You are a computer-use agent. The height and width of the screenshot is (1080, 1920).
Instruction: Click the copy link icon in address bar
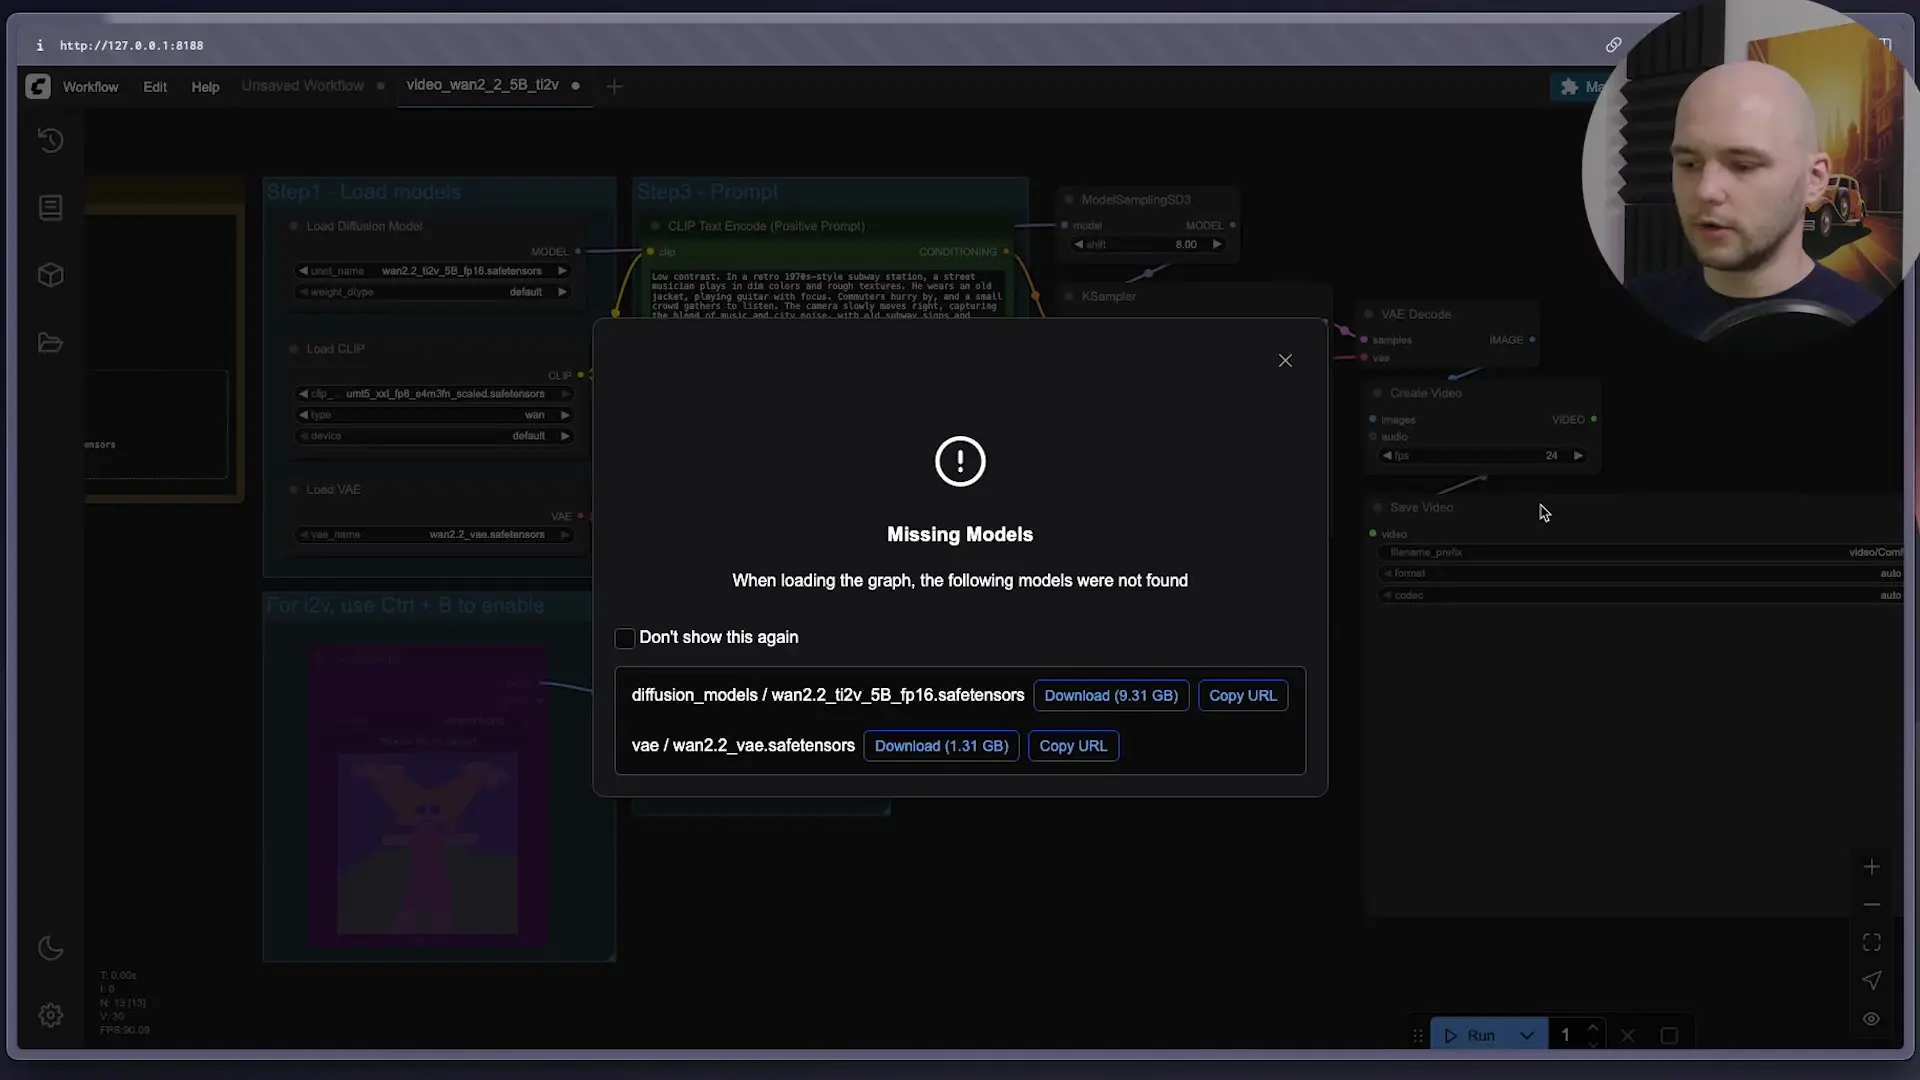pyautogui.click(x=1613, y=45)
